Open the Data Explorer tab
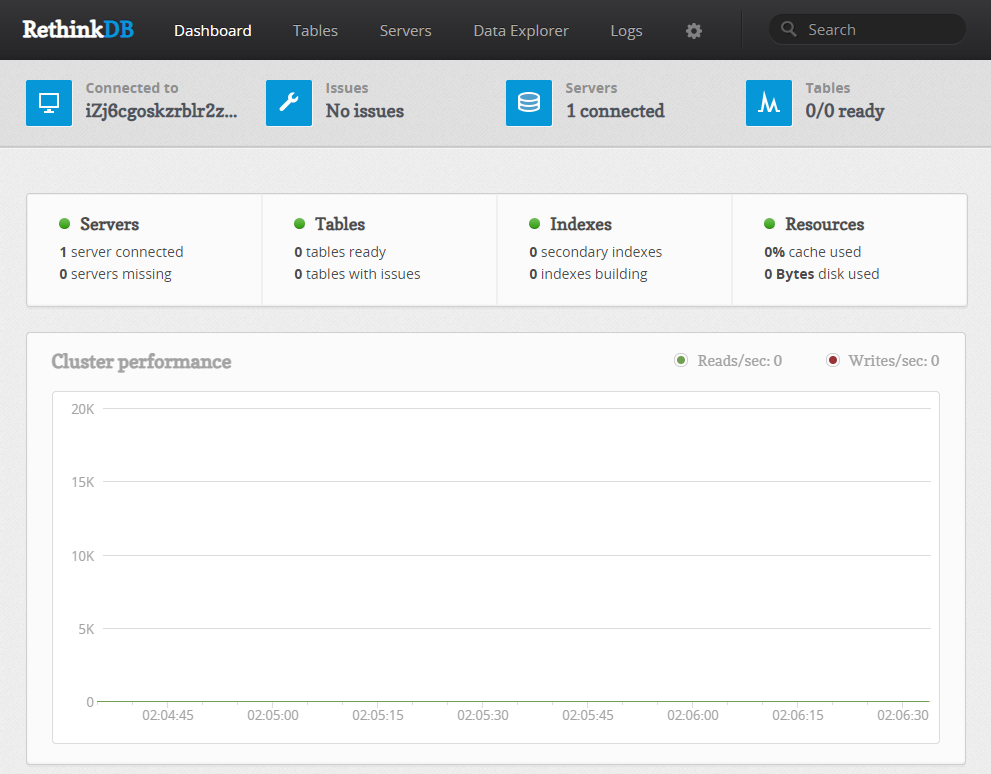Image resolution: width=991 pixels, height=774 pixels. click(521, 31)
